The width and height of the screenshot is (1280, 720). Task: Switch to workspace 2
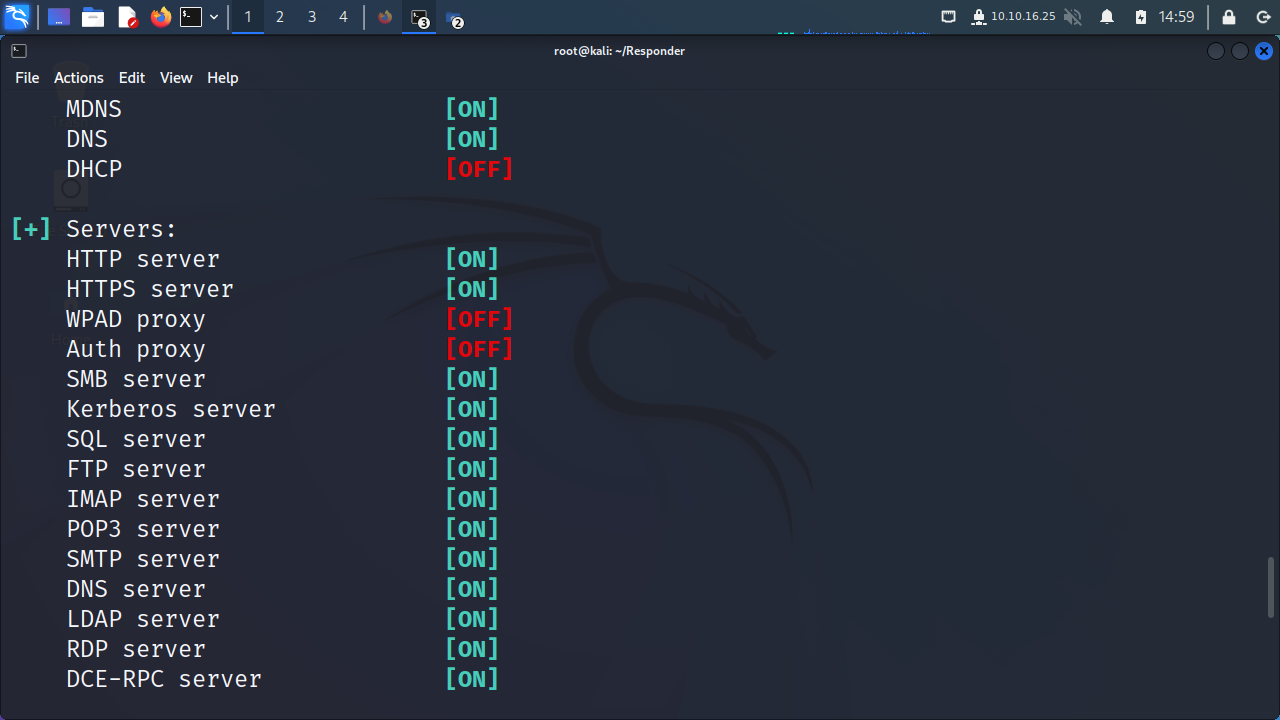[x=280, y=17]
